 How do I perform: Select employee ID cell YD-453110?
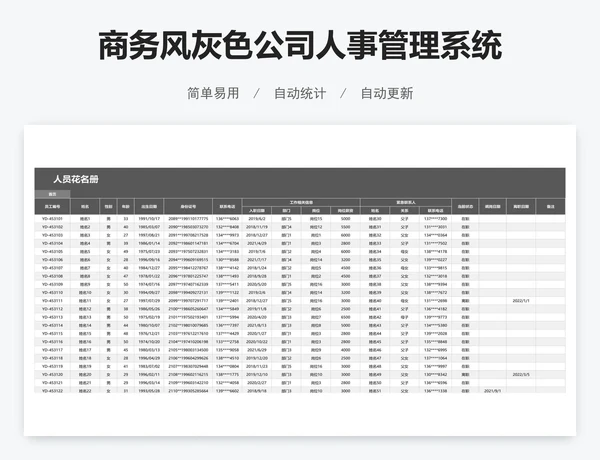click(x=52, y=293)
